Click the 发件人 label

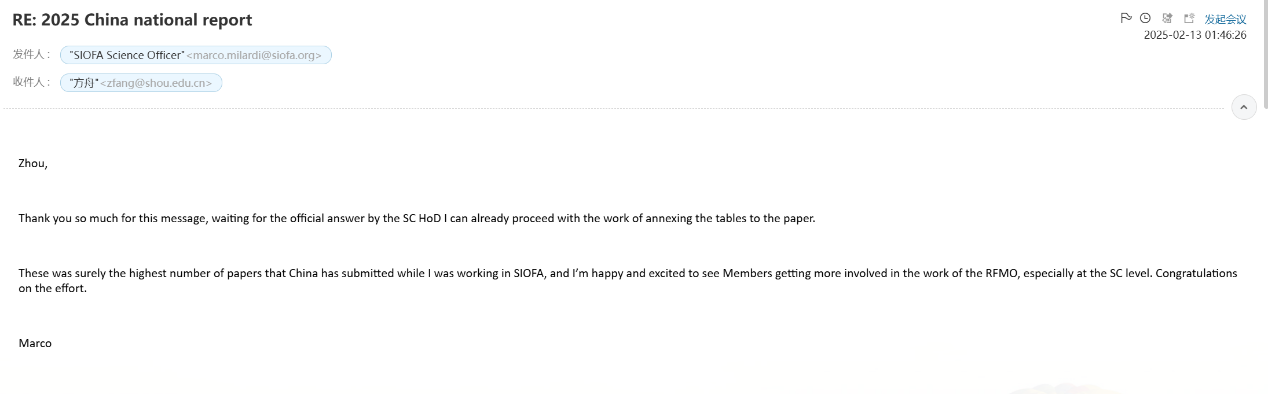point(32,55)
